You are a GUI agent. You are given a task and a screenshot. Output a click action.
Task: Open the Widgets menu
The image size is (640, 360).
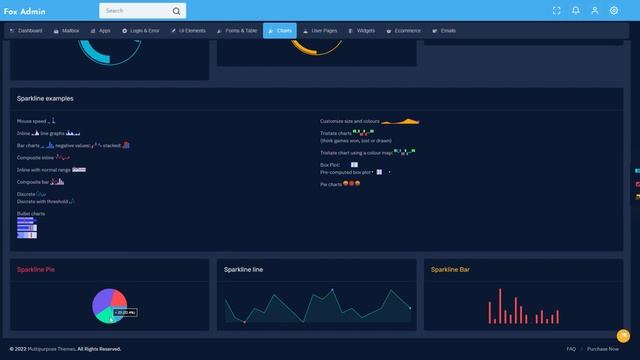(x=361, y=31)
